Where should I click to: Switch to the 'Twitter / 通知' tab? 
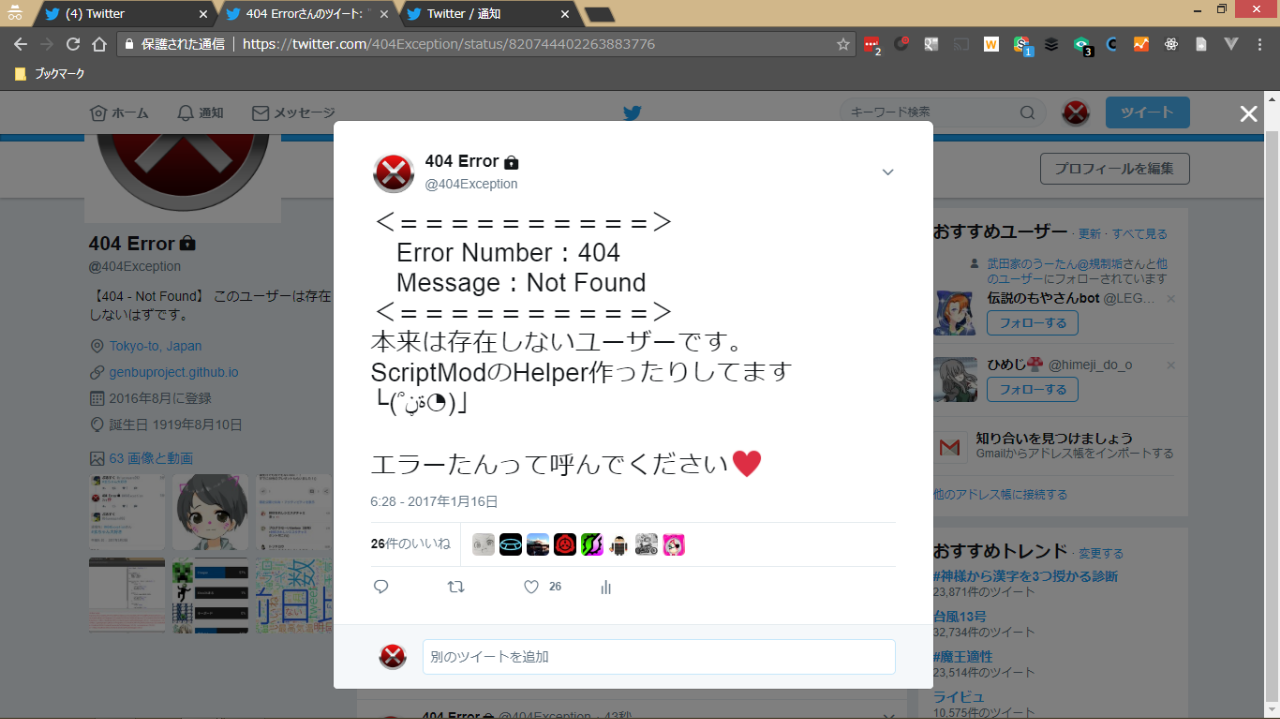click(x=480, y=14)
